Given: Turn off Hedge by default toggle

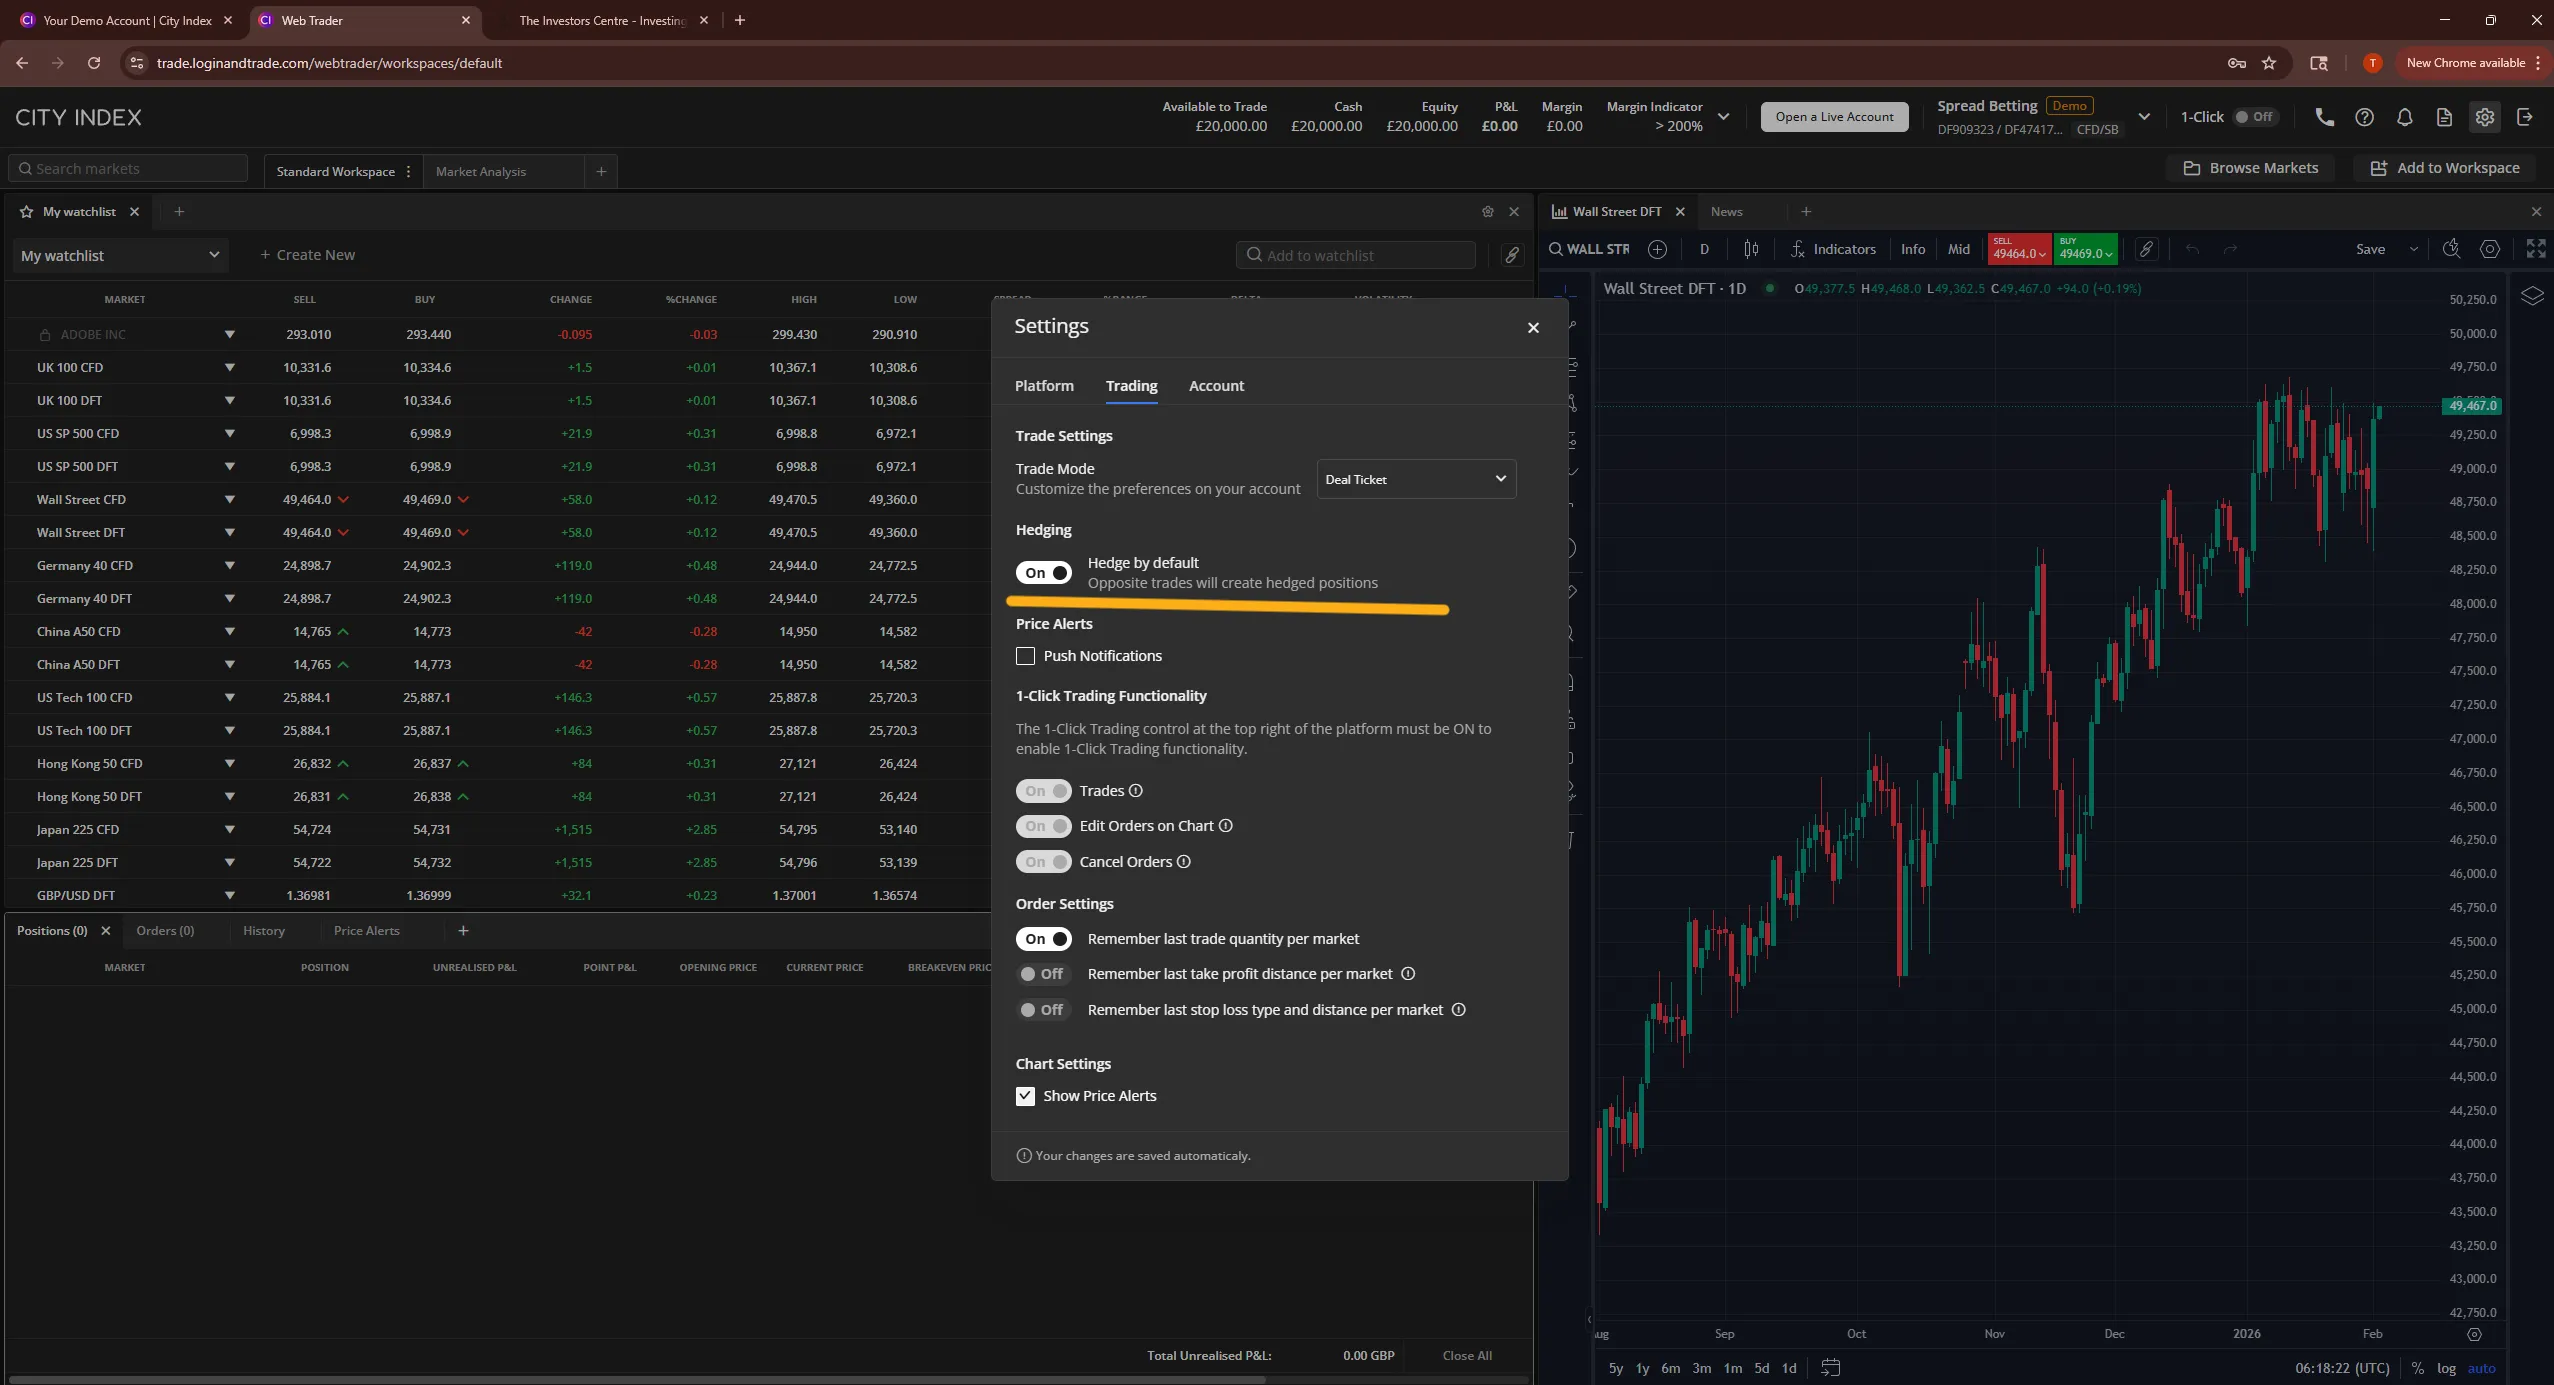Looking at the screenshot, I should 1043,573.
